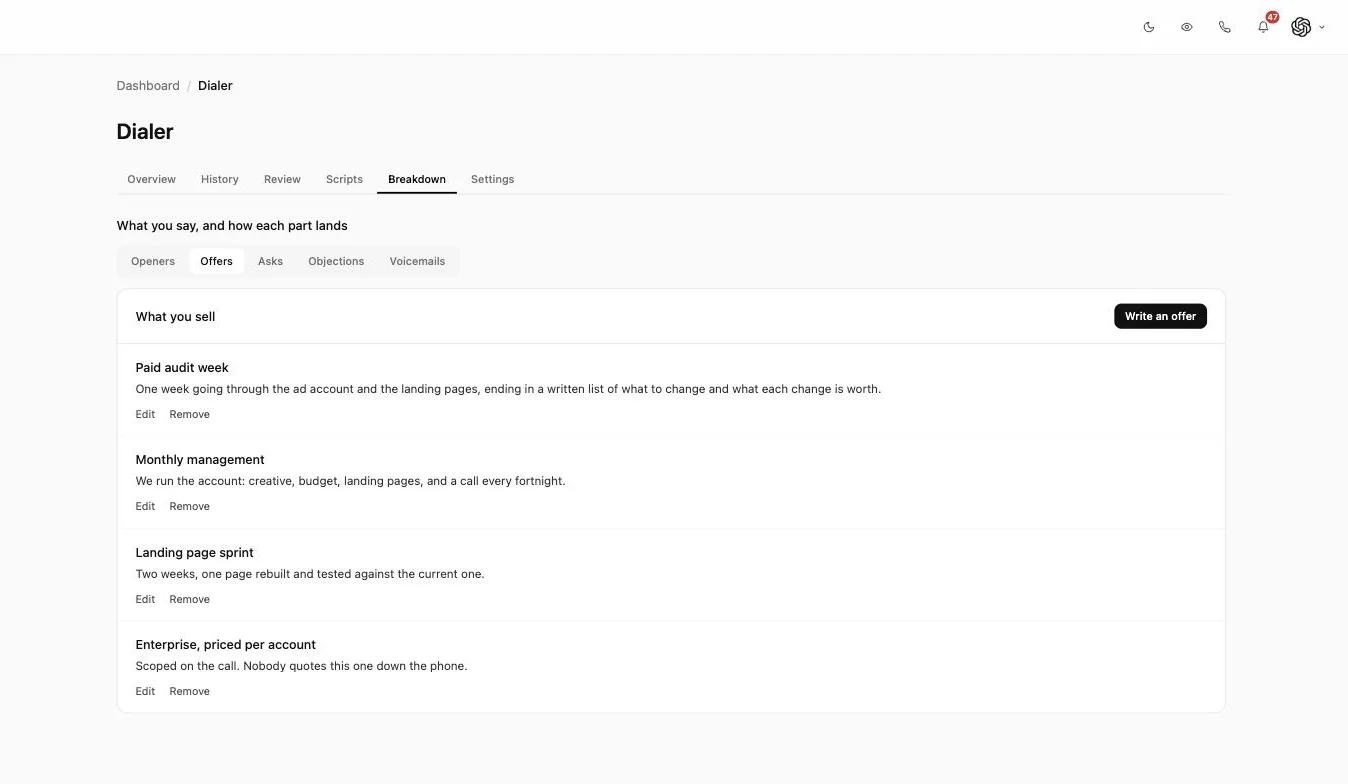This screenshot has height=784, width=1348.
Task: Toggle dark mode moon icon
Action: coord(1149,27)
